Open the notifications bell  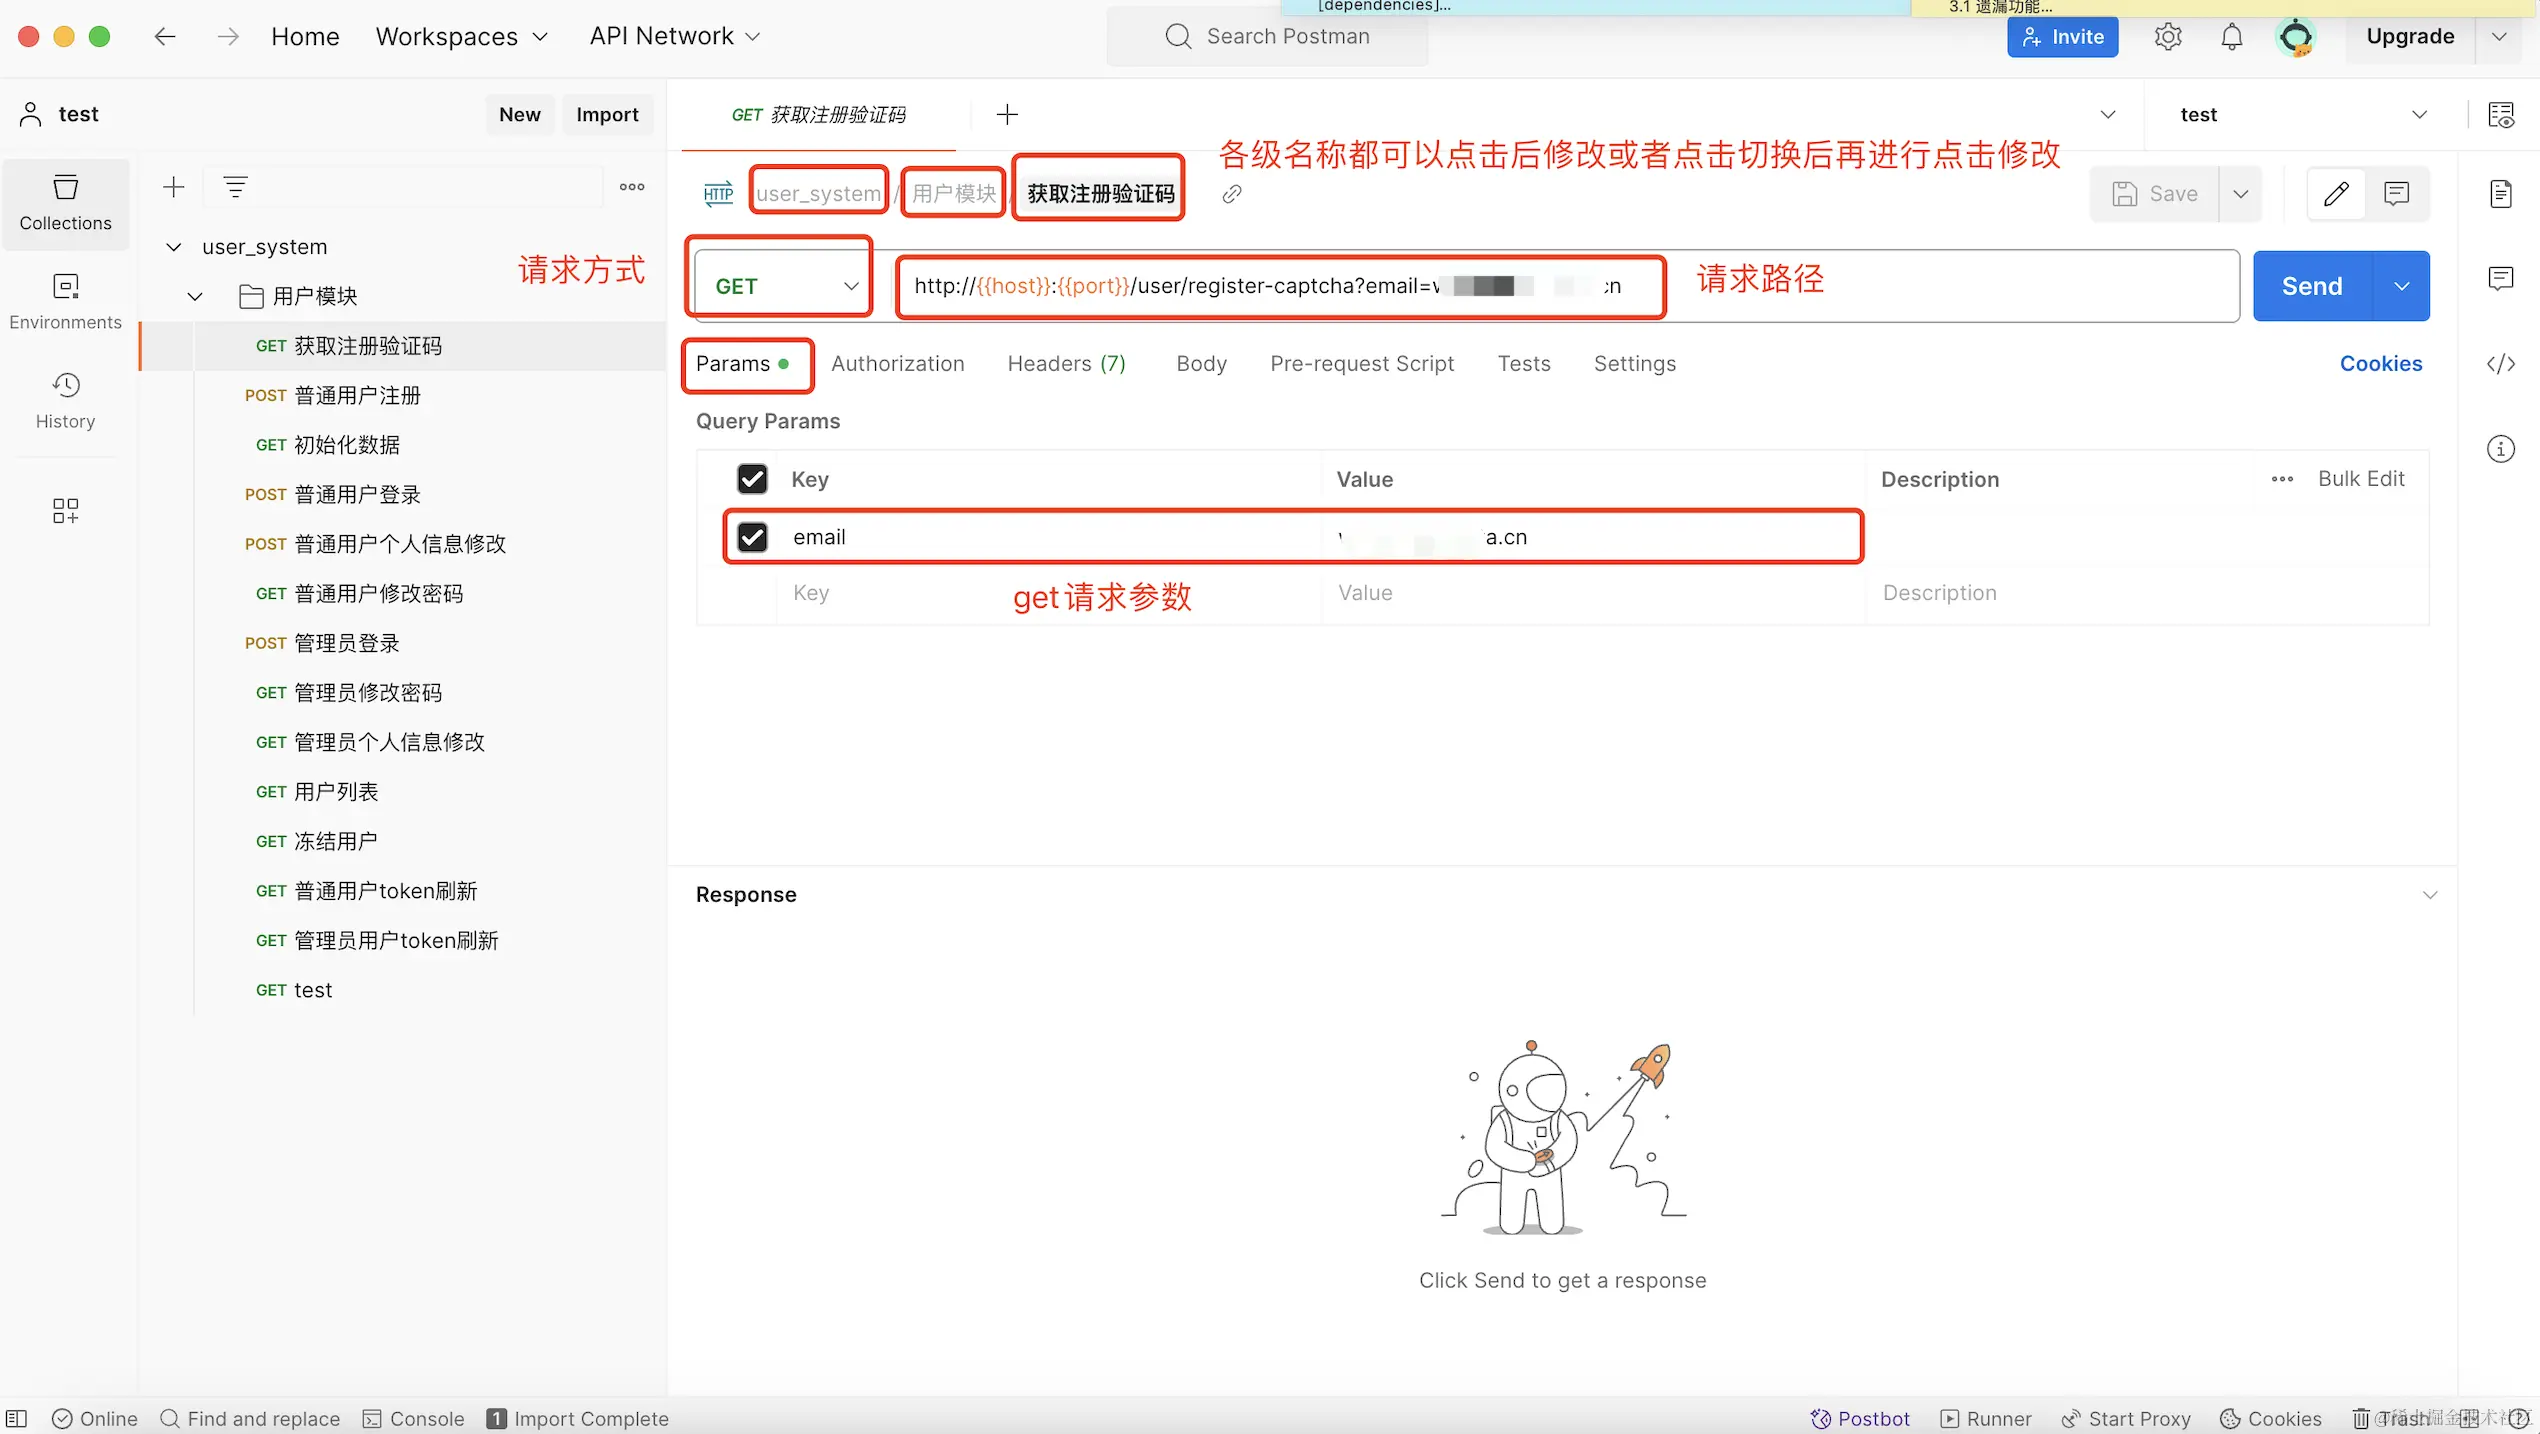point(2232,36)
